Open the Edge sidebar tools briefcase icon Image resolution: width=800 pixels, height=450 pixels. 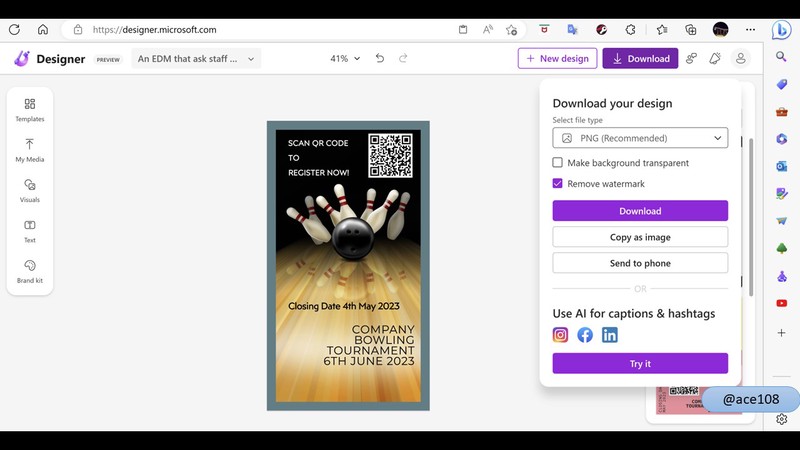781,112
